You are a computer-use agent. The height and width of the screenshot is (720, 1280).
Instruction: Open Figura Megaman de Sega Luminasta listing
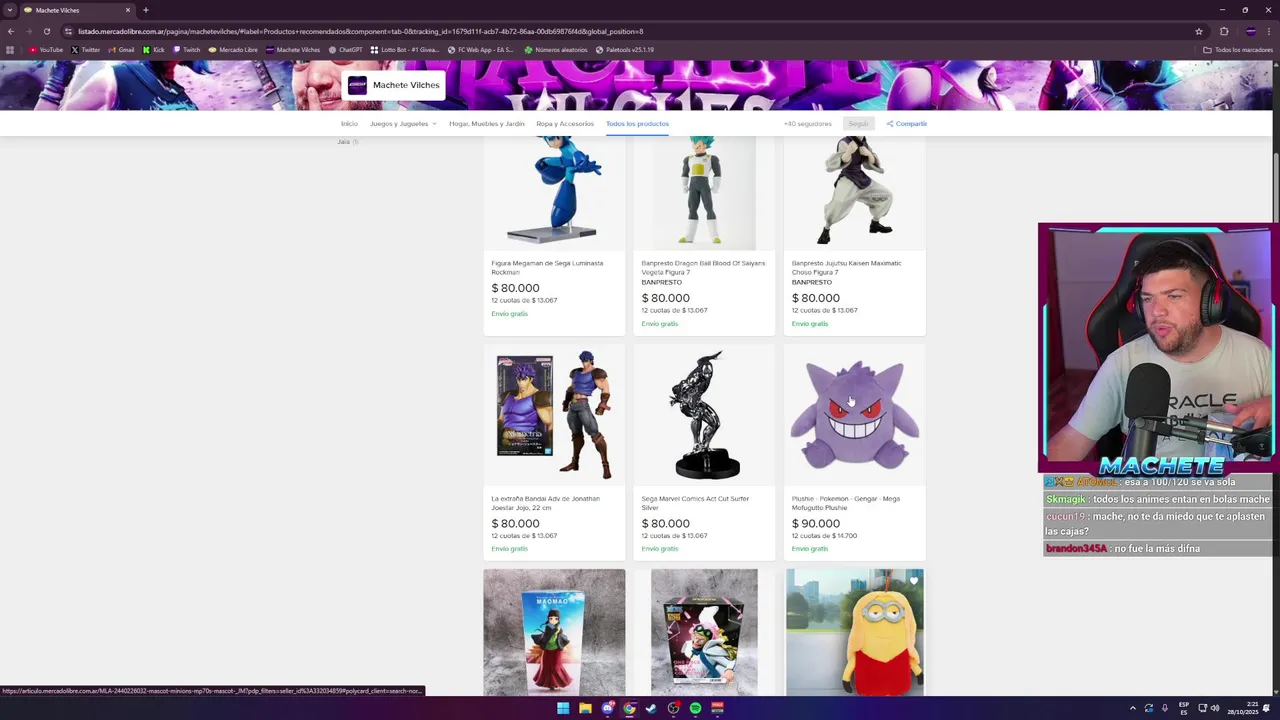pos(547,268)
